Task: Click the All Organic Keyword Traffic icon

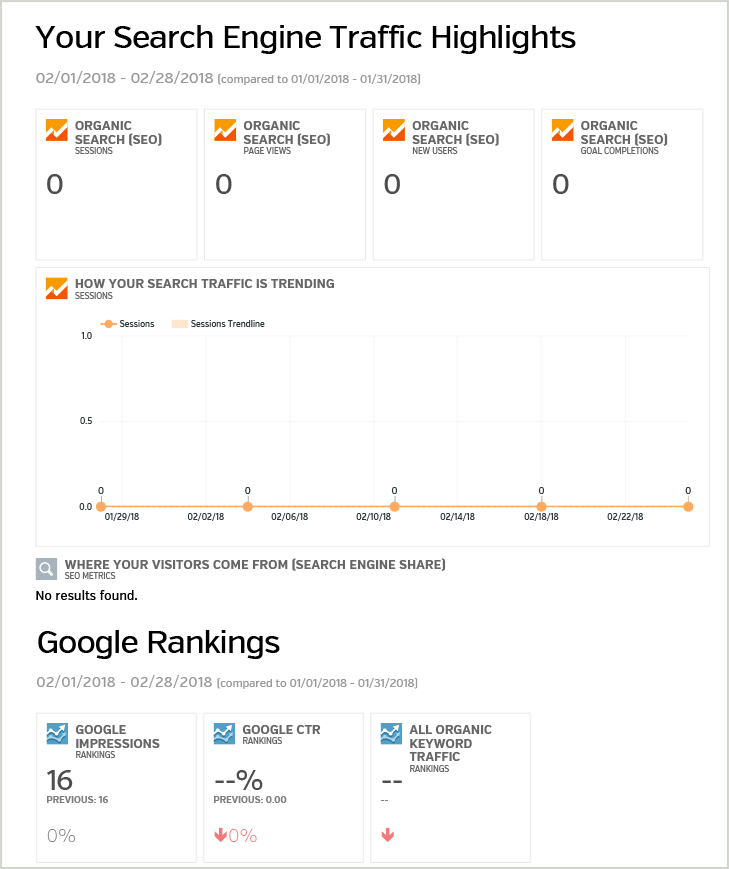Action: tap(391, 734)
